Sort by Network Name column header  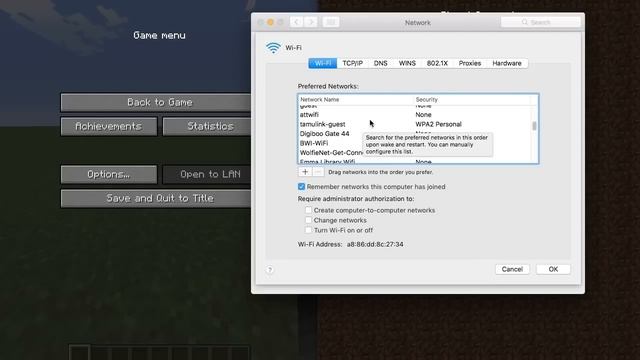tap(356, 100)
